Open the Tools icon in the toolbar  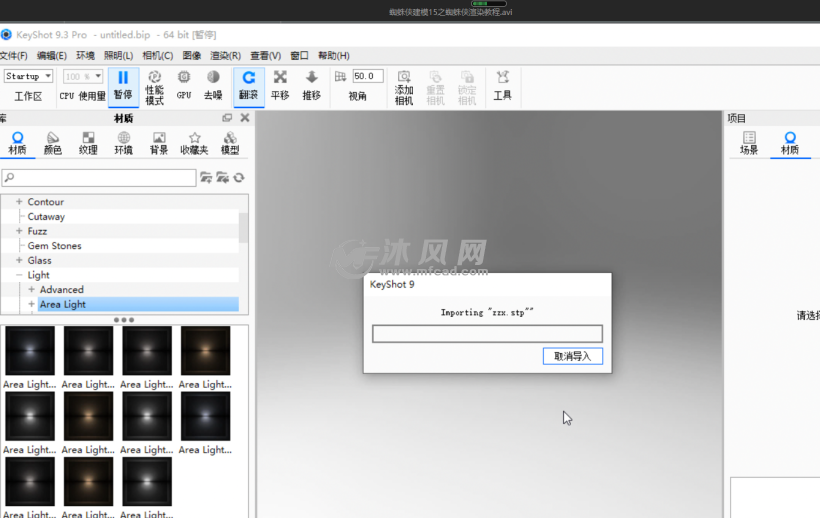coord(503,85)
